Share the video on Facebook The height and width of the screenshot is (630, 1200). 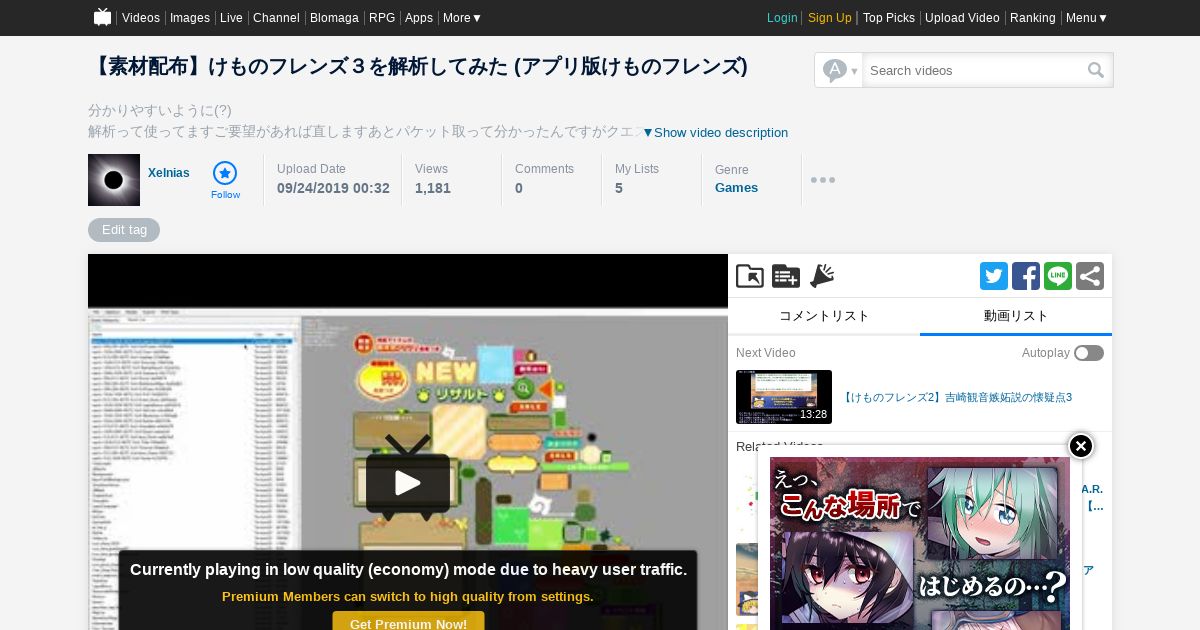(x=1026, y=276)
